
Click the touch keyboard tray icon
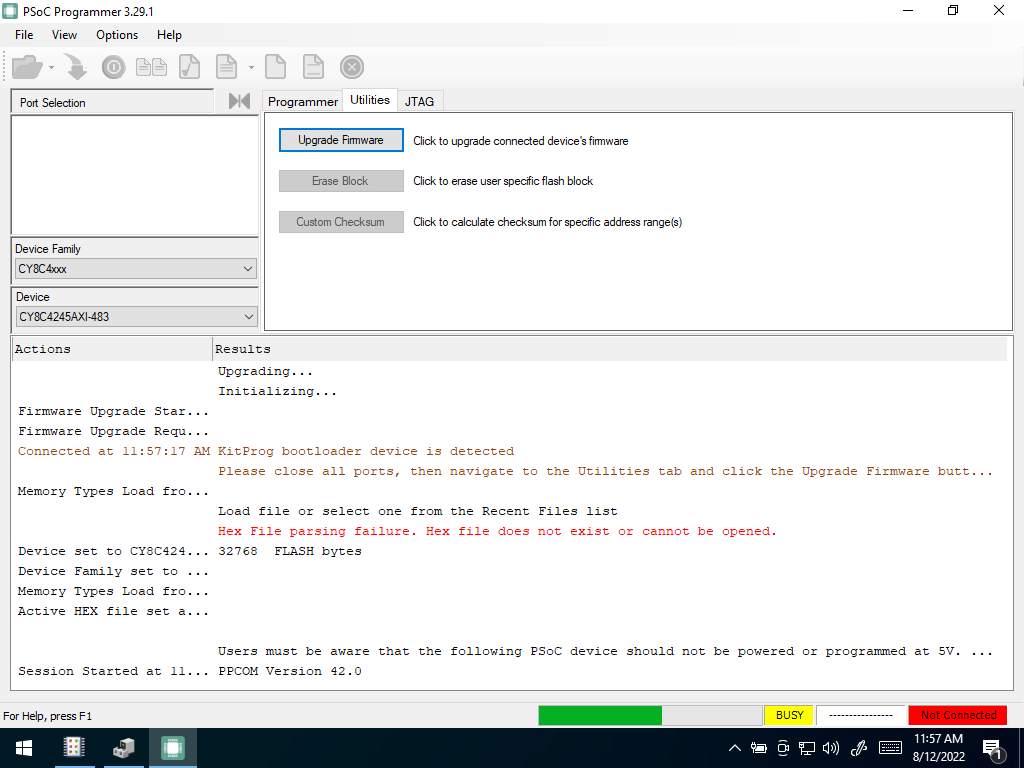tap(890, 748)
